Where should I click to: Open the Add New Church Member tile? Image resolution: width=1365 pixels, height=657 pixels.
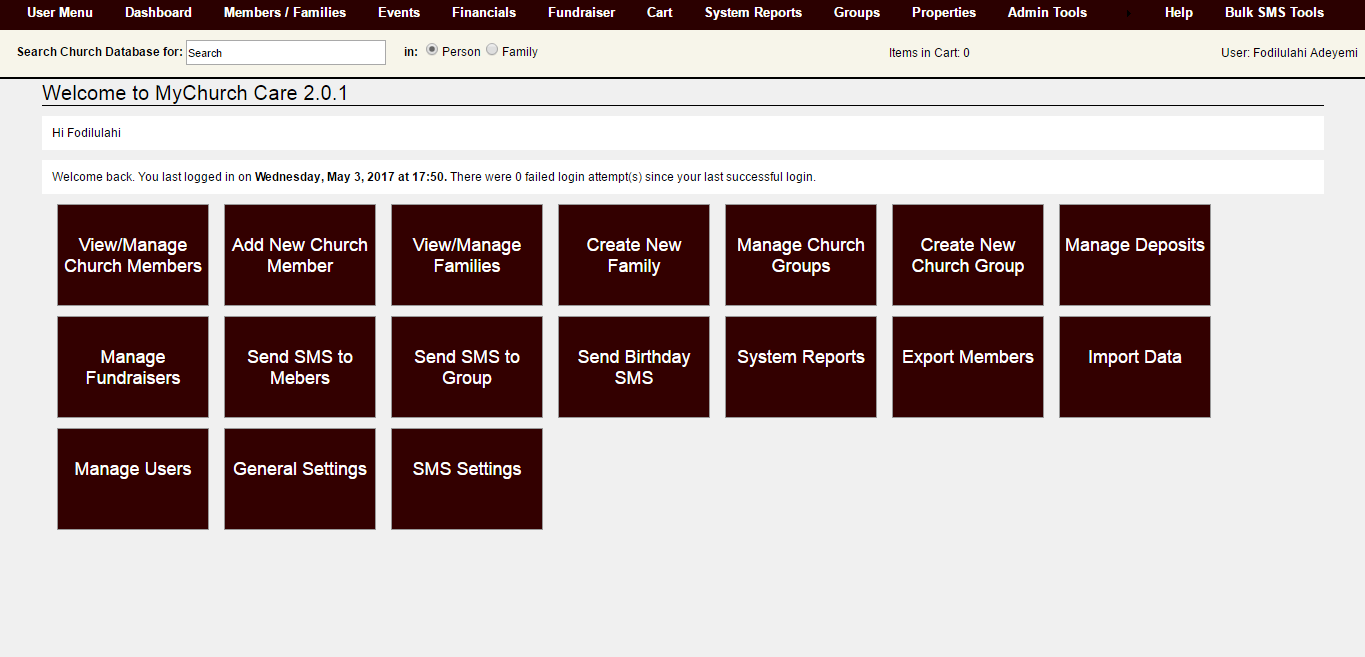[300, 255]
